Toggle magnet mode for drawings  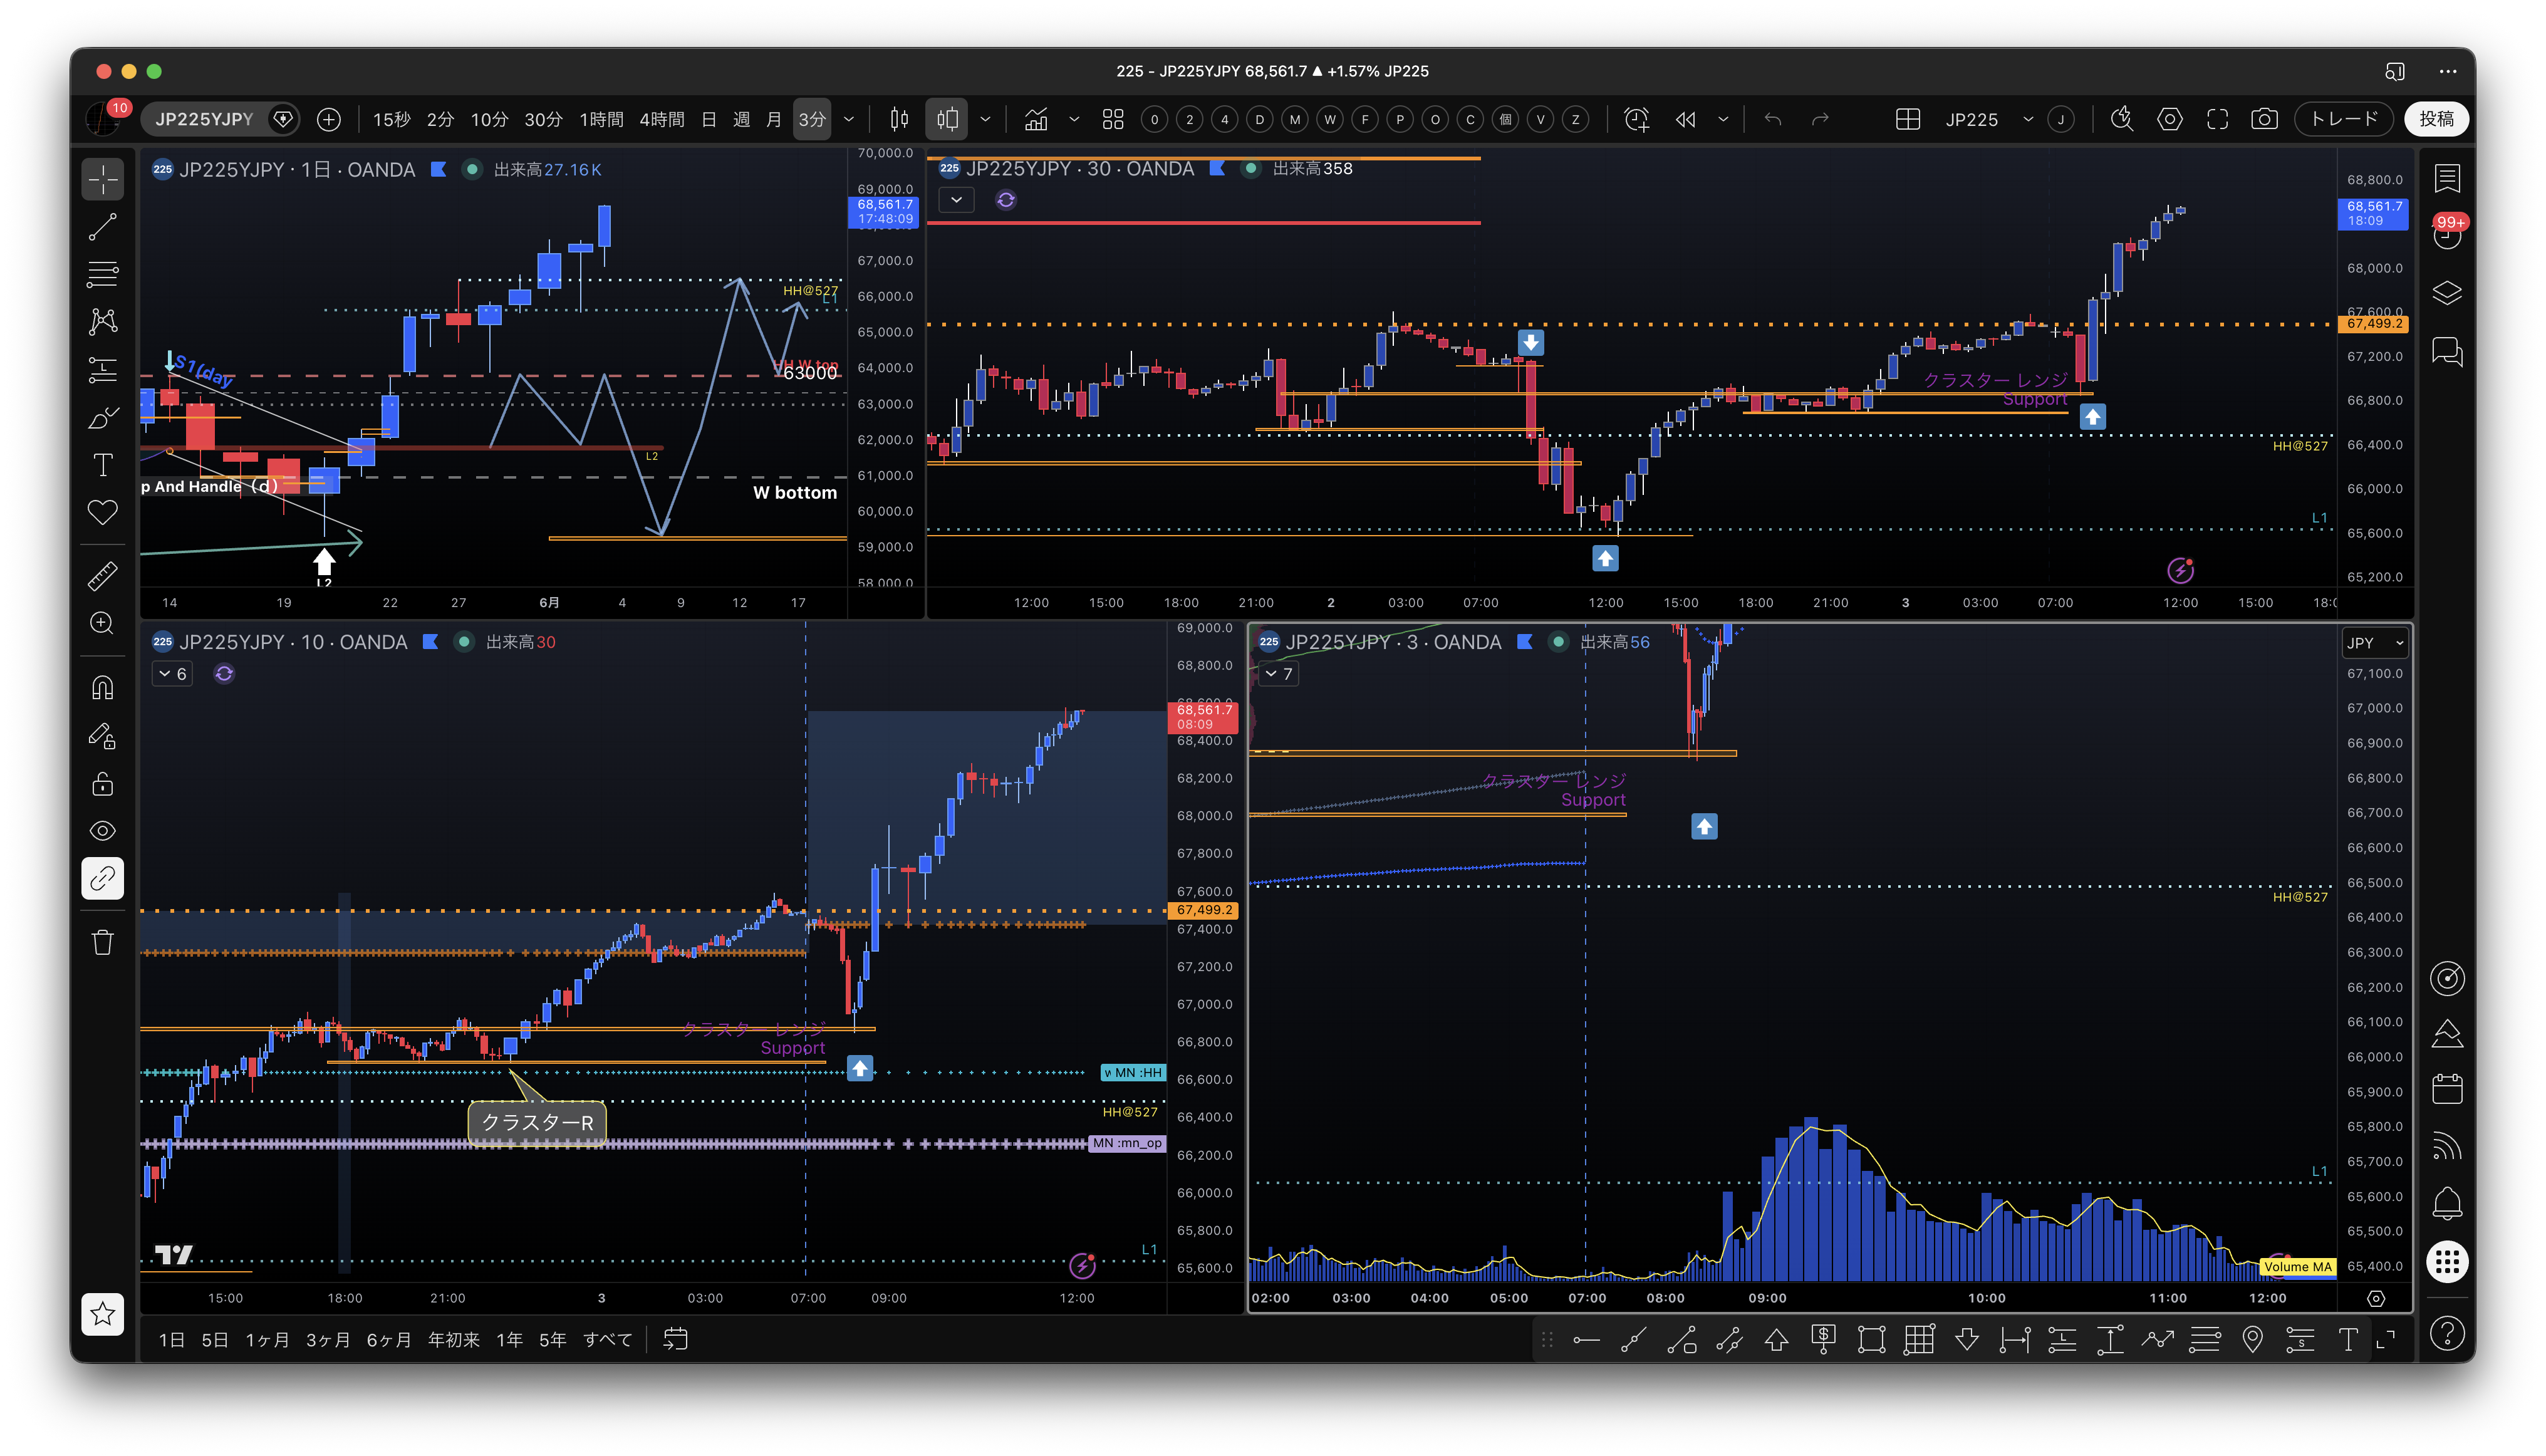pyautogui.click(x=103, y=688)
